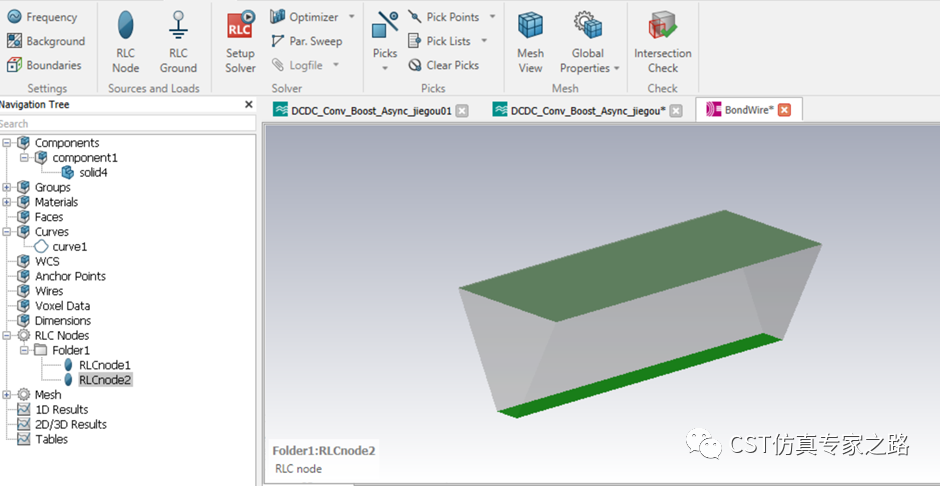Add an RLC Node
940x486 pixels.
(x=126, y=43)
